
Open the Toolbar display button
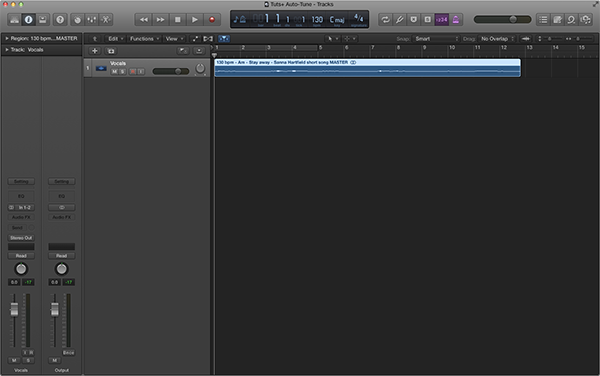42,20
